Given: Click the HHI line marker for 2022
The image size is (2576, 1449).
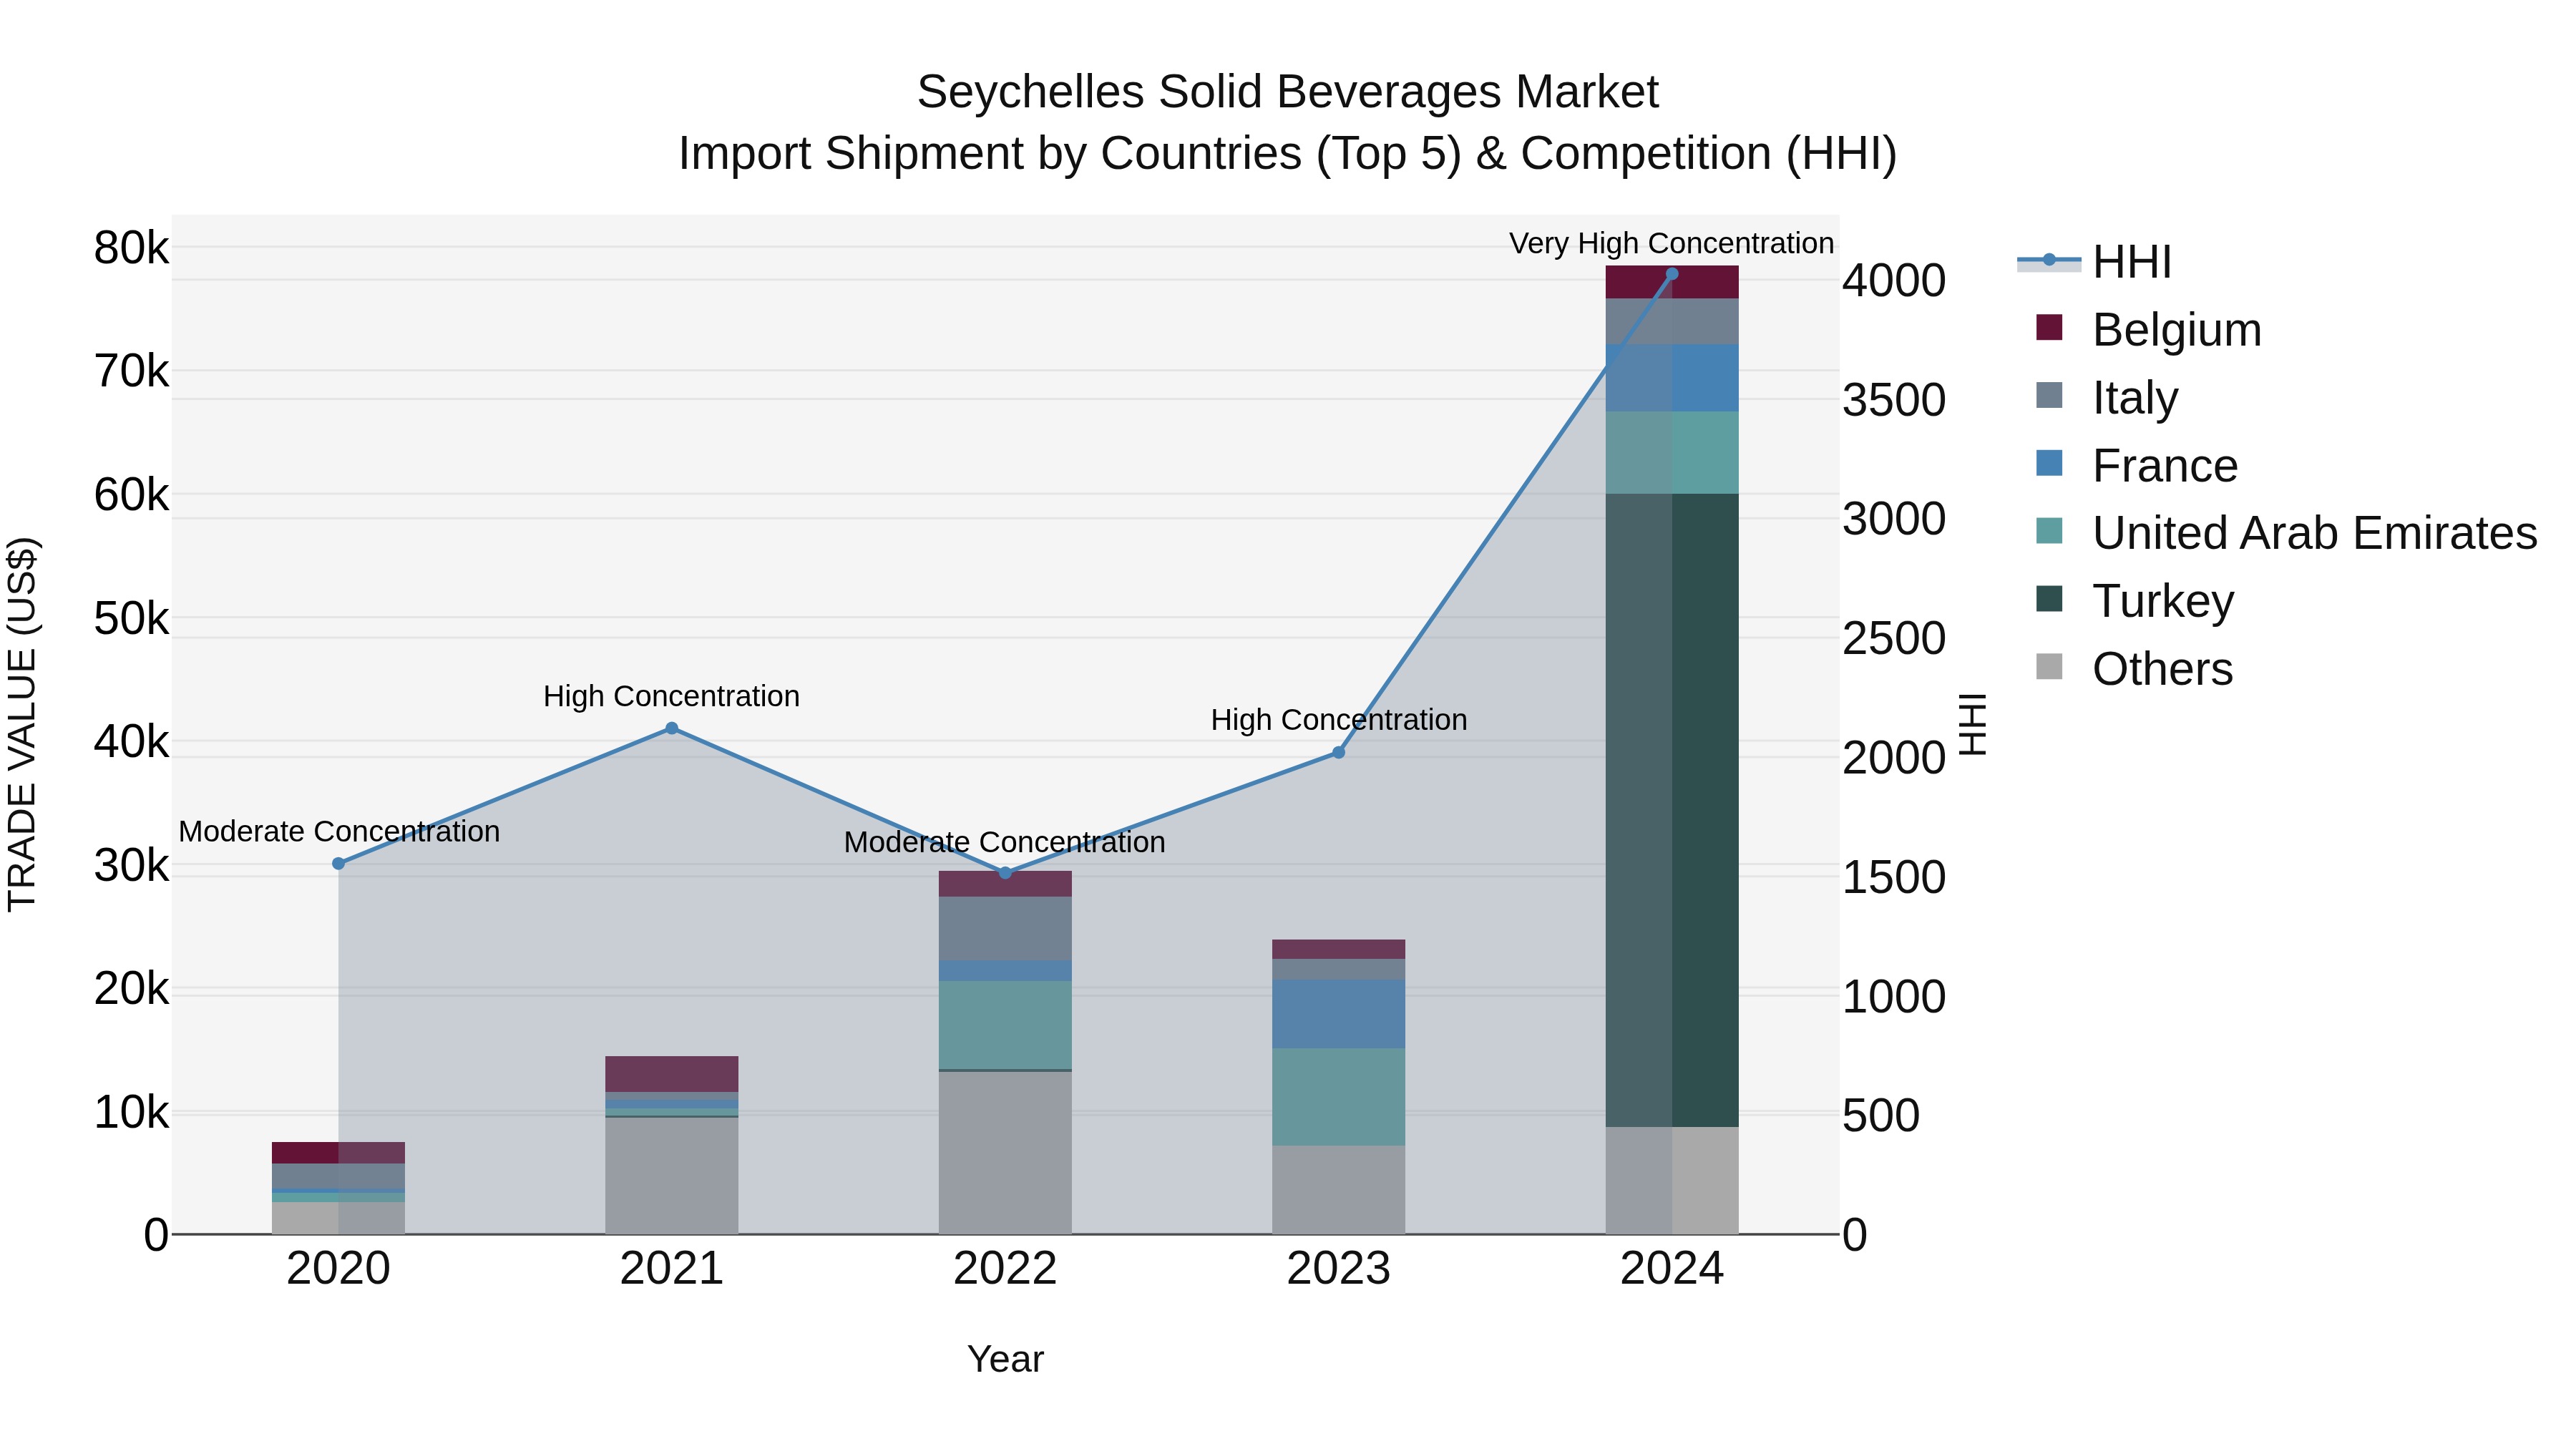Looking at the screenshot, I should coord(1005,873).
